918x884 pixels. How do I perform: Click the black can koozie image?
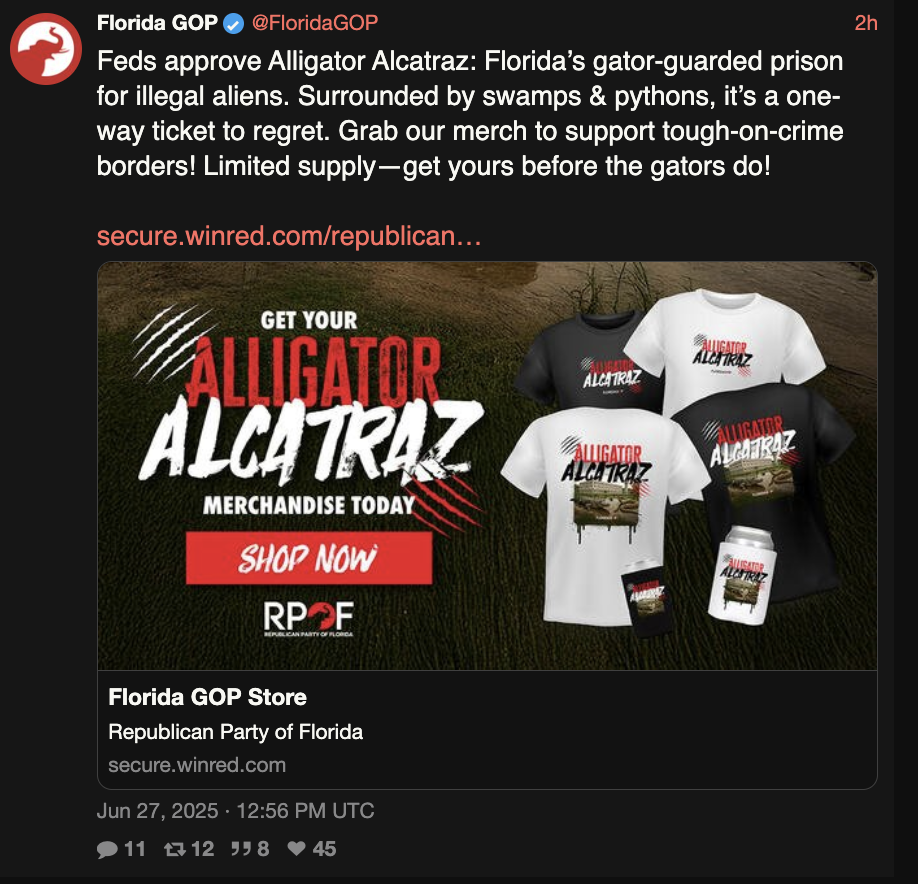click(646, 598)
